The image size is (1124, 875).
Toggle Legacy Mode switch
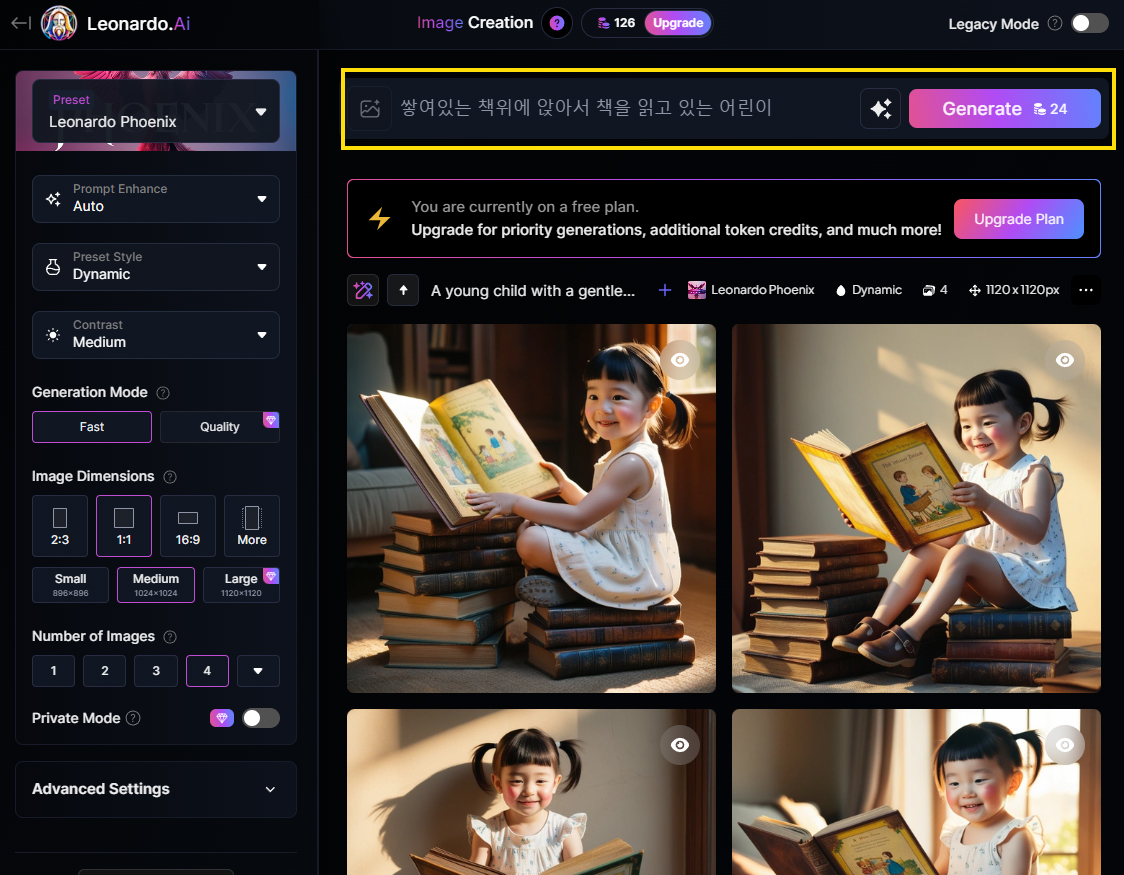[x=1090, y=23]
